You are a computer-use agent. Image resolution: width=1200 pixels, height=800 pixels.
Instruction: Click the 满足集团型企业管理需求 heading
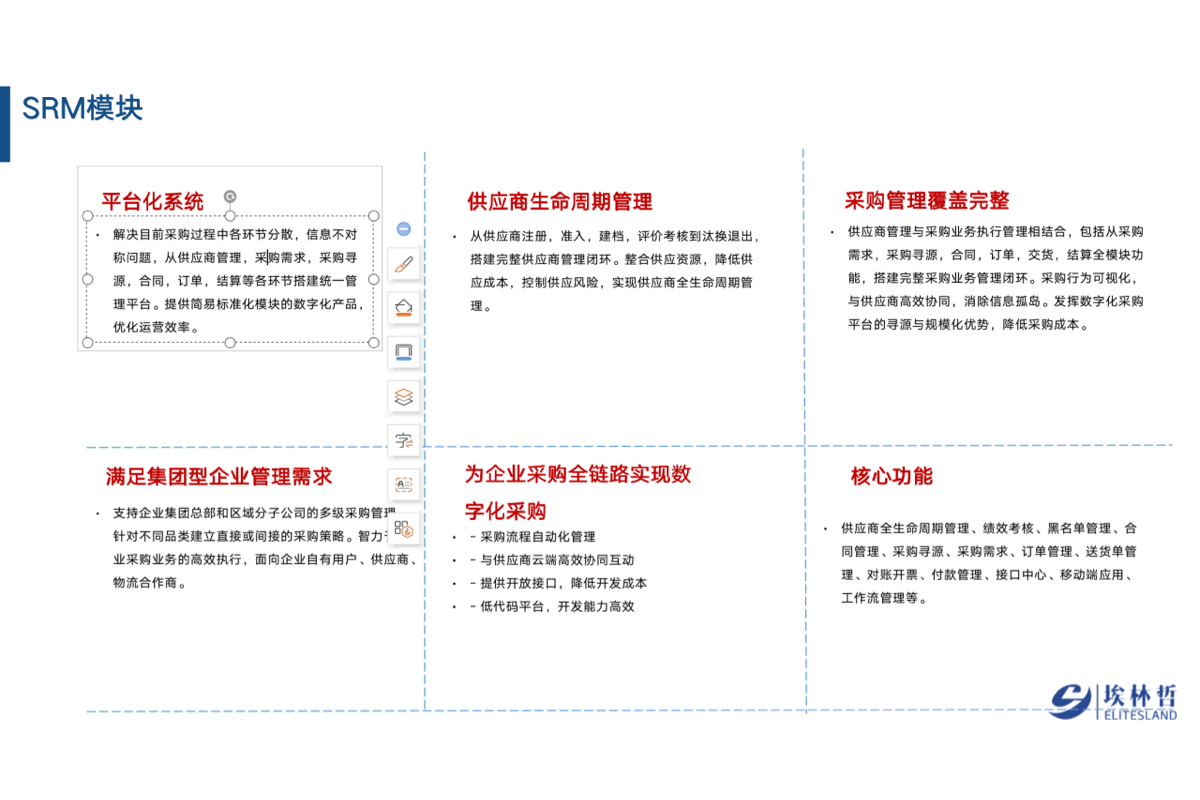pyautogui.click(x=219, y=476)
